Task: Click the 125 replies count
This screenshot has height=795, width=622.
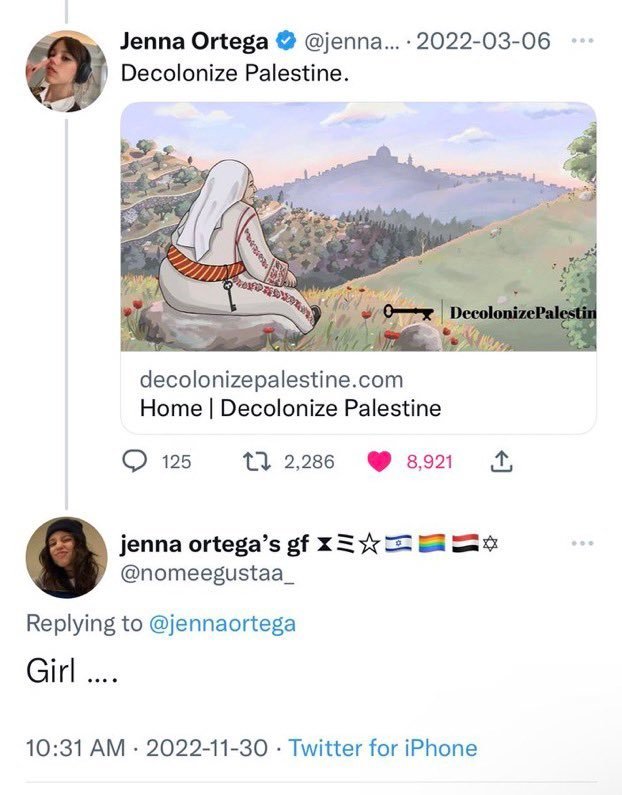Action: coord(176,462)
